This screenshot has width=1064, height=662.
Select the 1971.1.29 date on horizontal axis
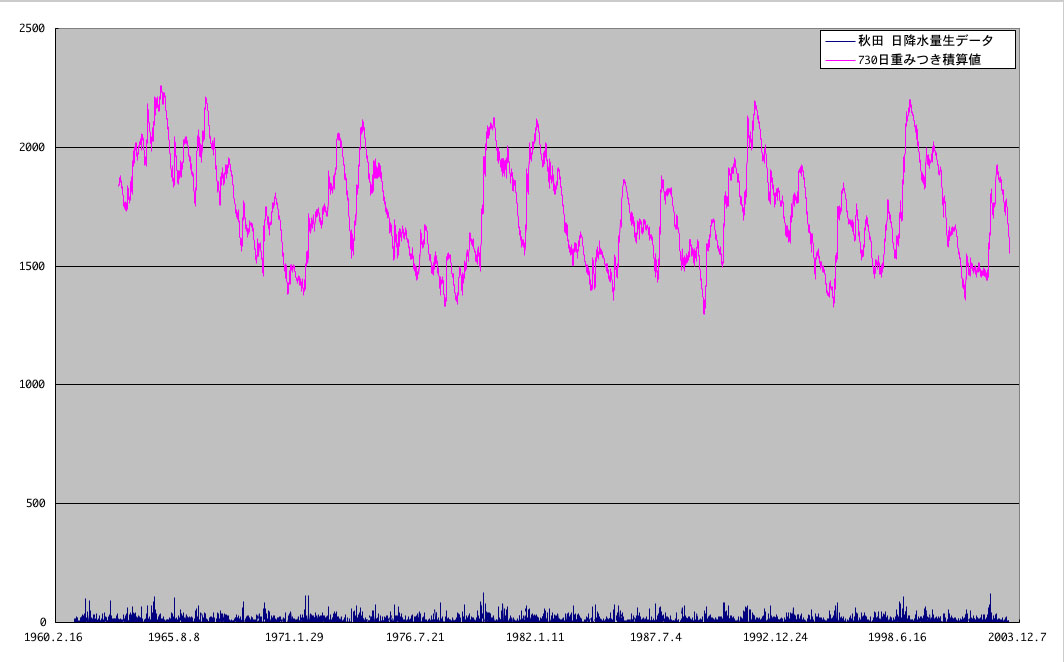pyautogui.click(x=294, y=637)
